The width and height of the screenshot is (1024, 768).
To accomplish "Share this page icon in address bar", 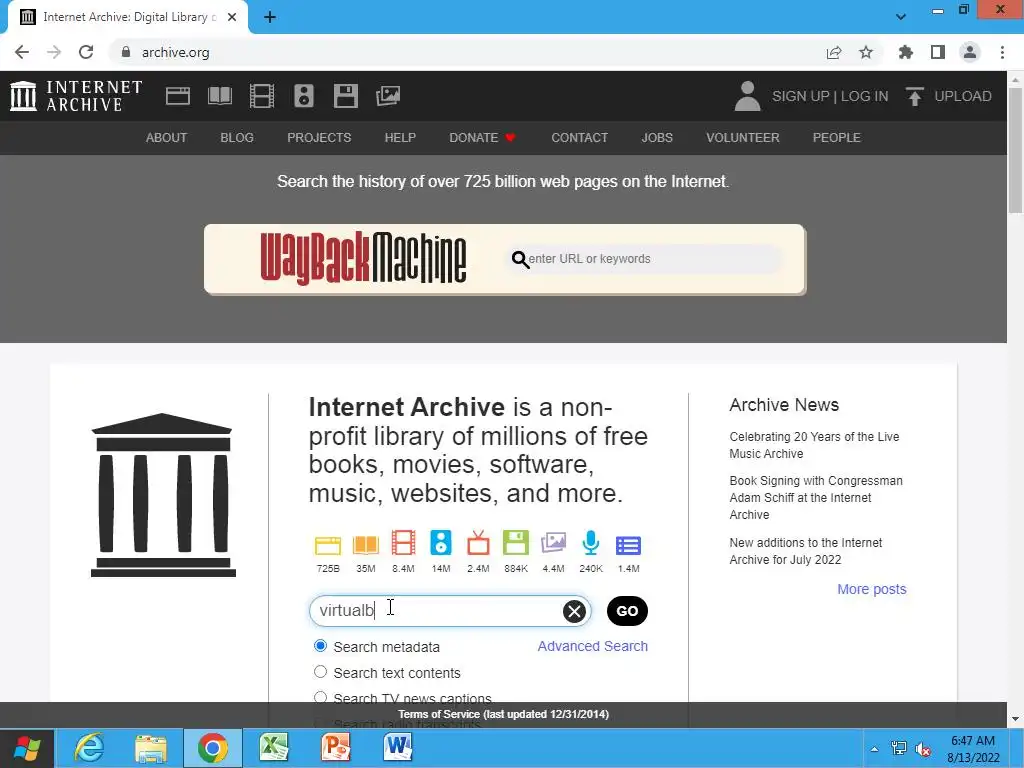I will [834, 52].
